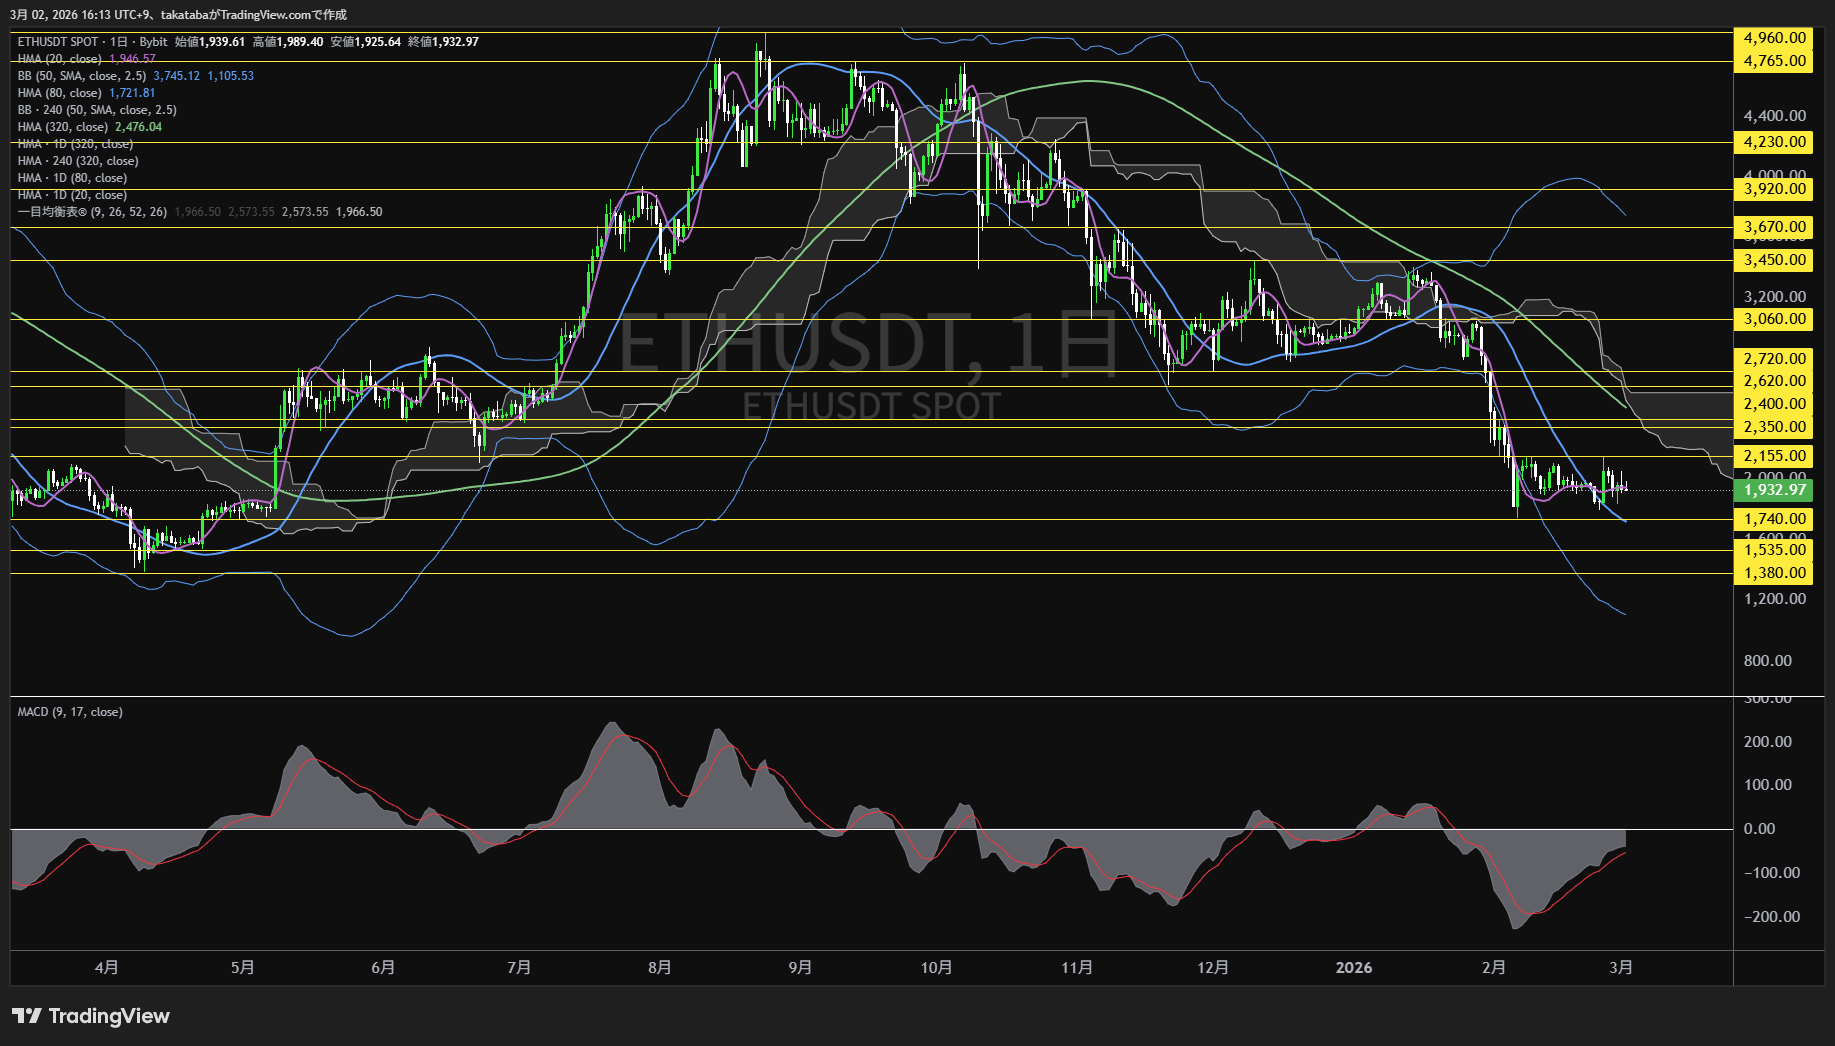1835x1046 pixels.
Task: Click the green current price label 1,932.97
Action: pyautogui.click(x=1774, y=490)
